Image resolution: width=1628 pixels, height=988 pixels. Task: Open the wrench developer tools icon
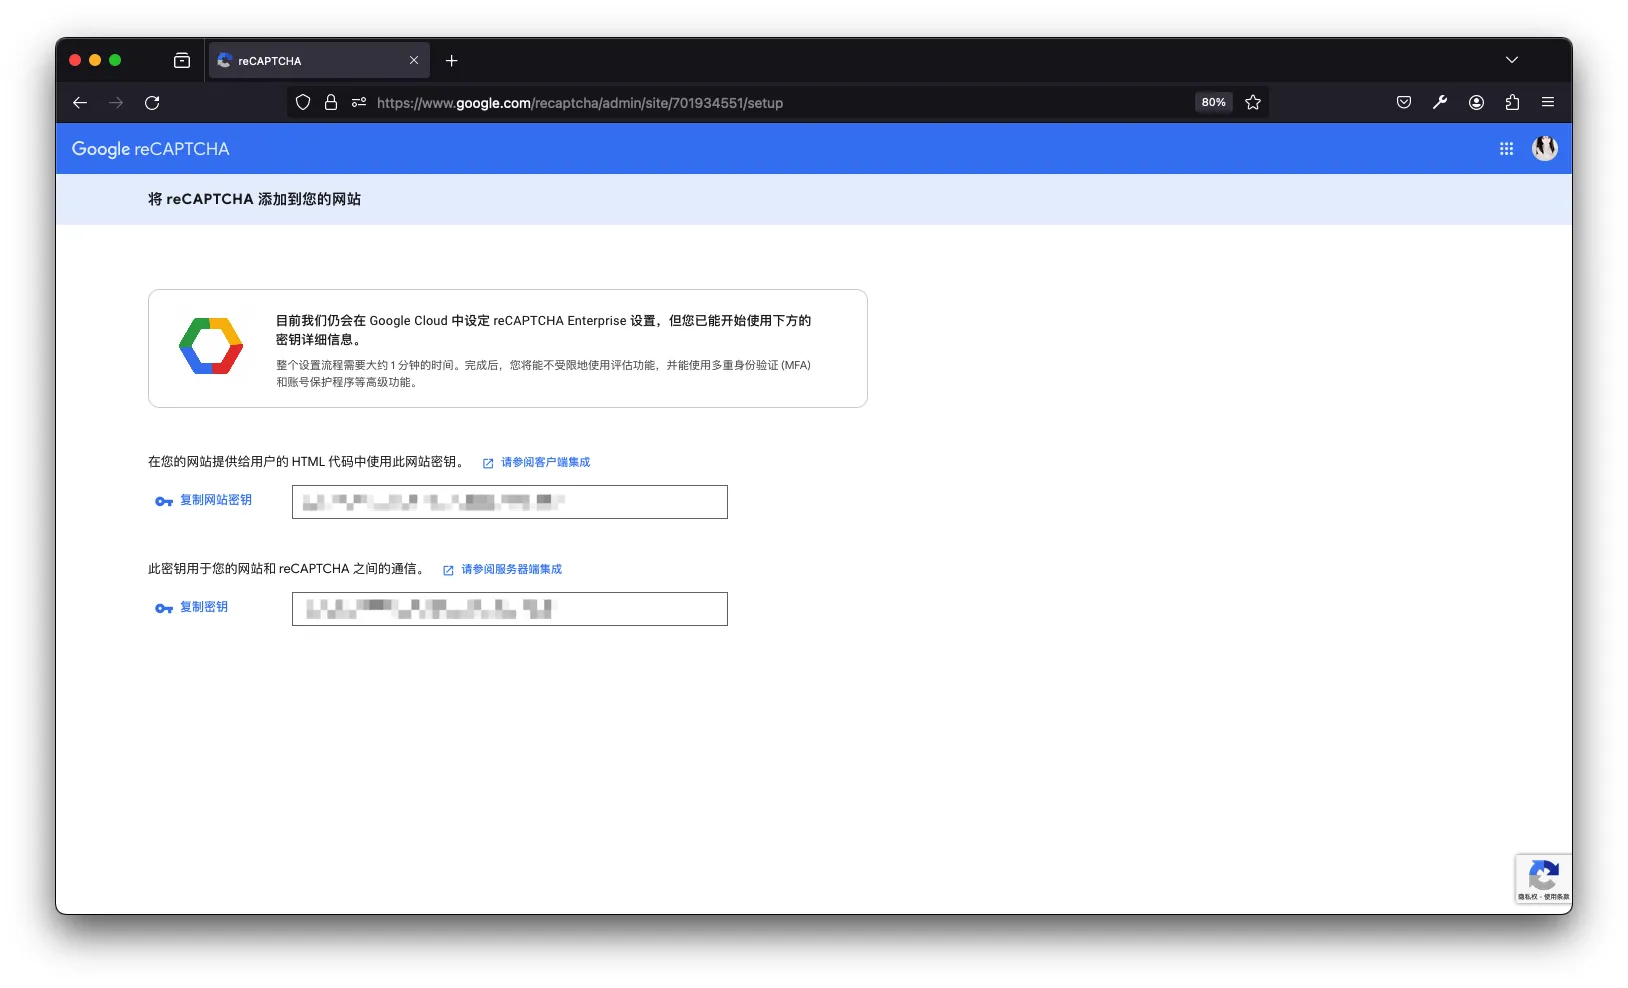pyautogui.click(x=1439, y=103)
